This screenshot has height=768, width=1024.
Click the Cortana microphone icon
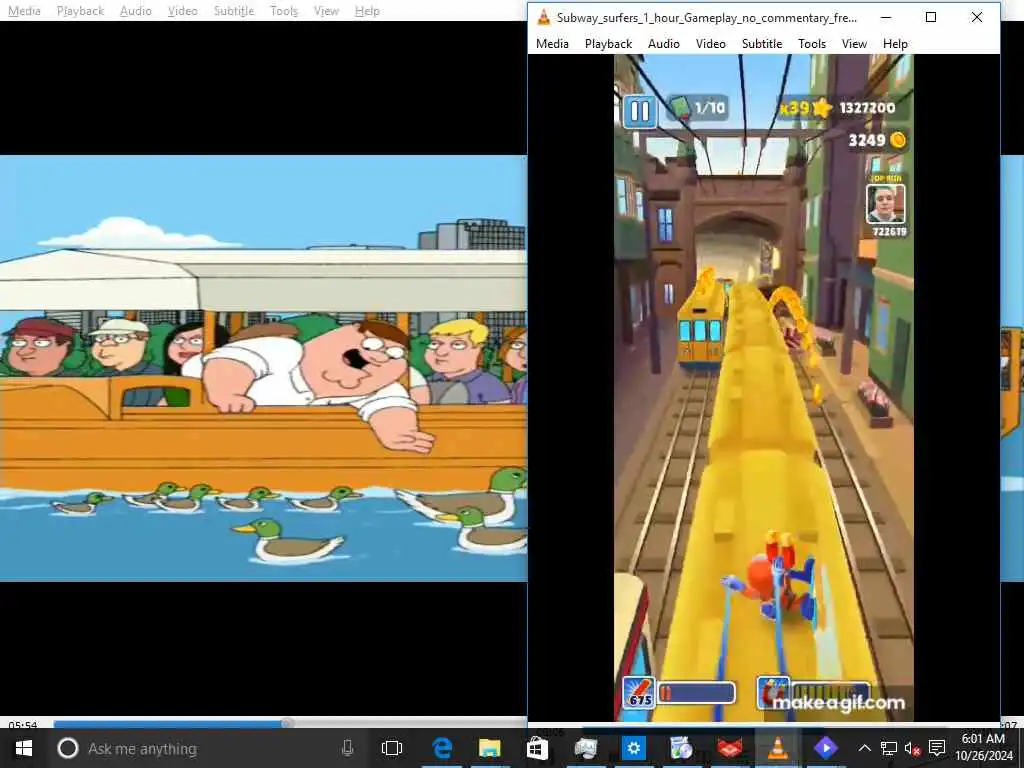click(347, 748)
